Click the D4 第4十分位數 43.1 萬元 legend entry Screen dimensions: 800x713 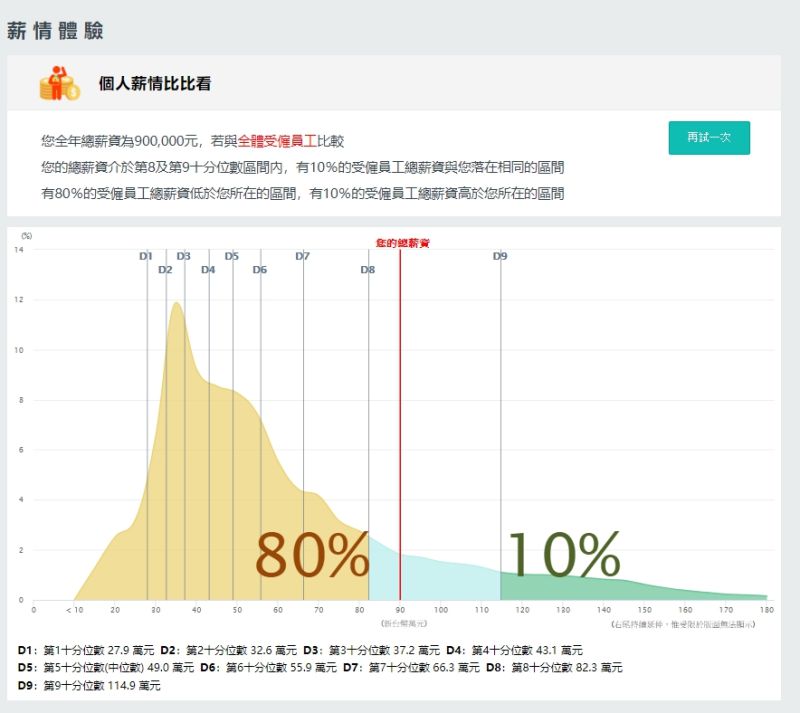click(514, 650)
